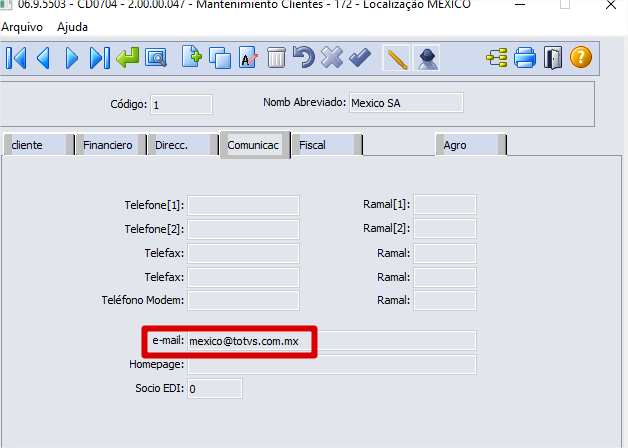The height and width of the screenshot is (448, 628).
Task: Click the person silhouette icon
Action: 426,58
